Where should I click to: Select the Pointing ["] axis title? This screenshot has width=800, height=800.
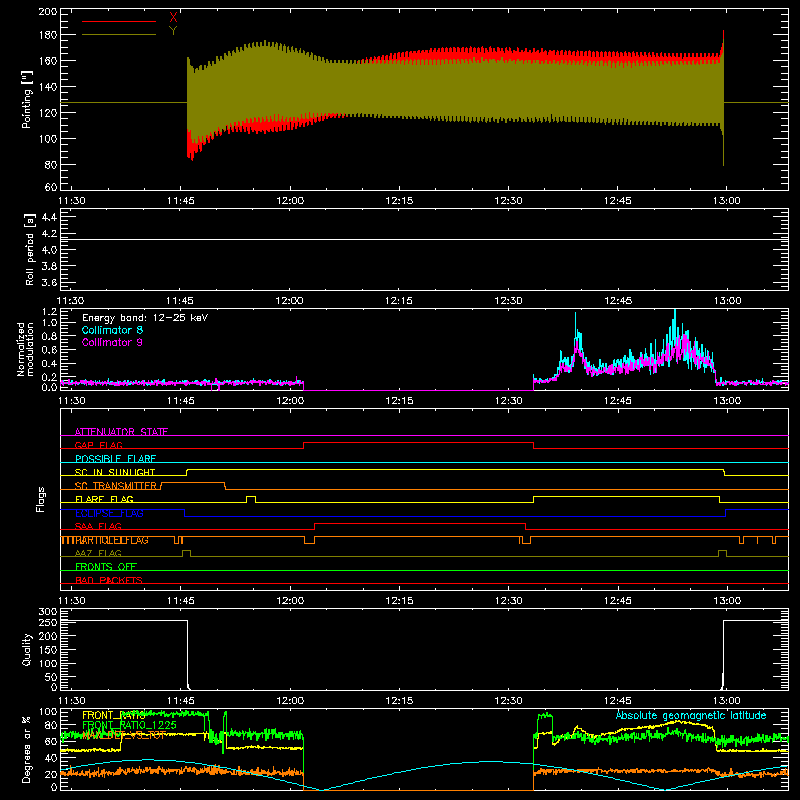27,99
